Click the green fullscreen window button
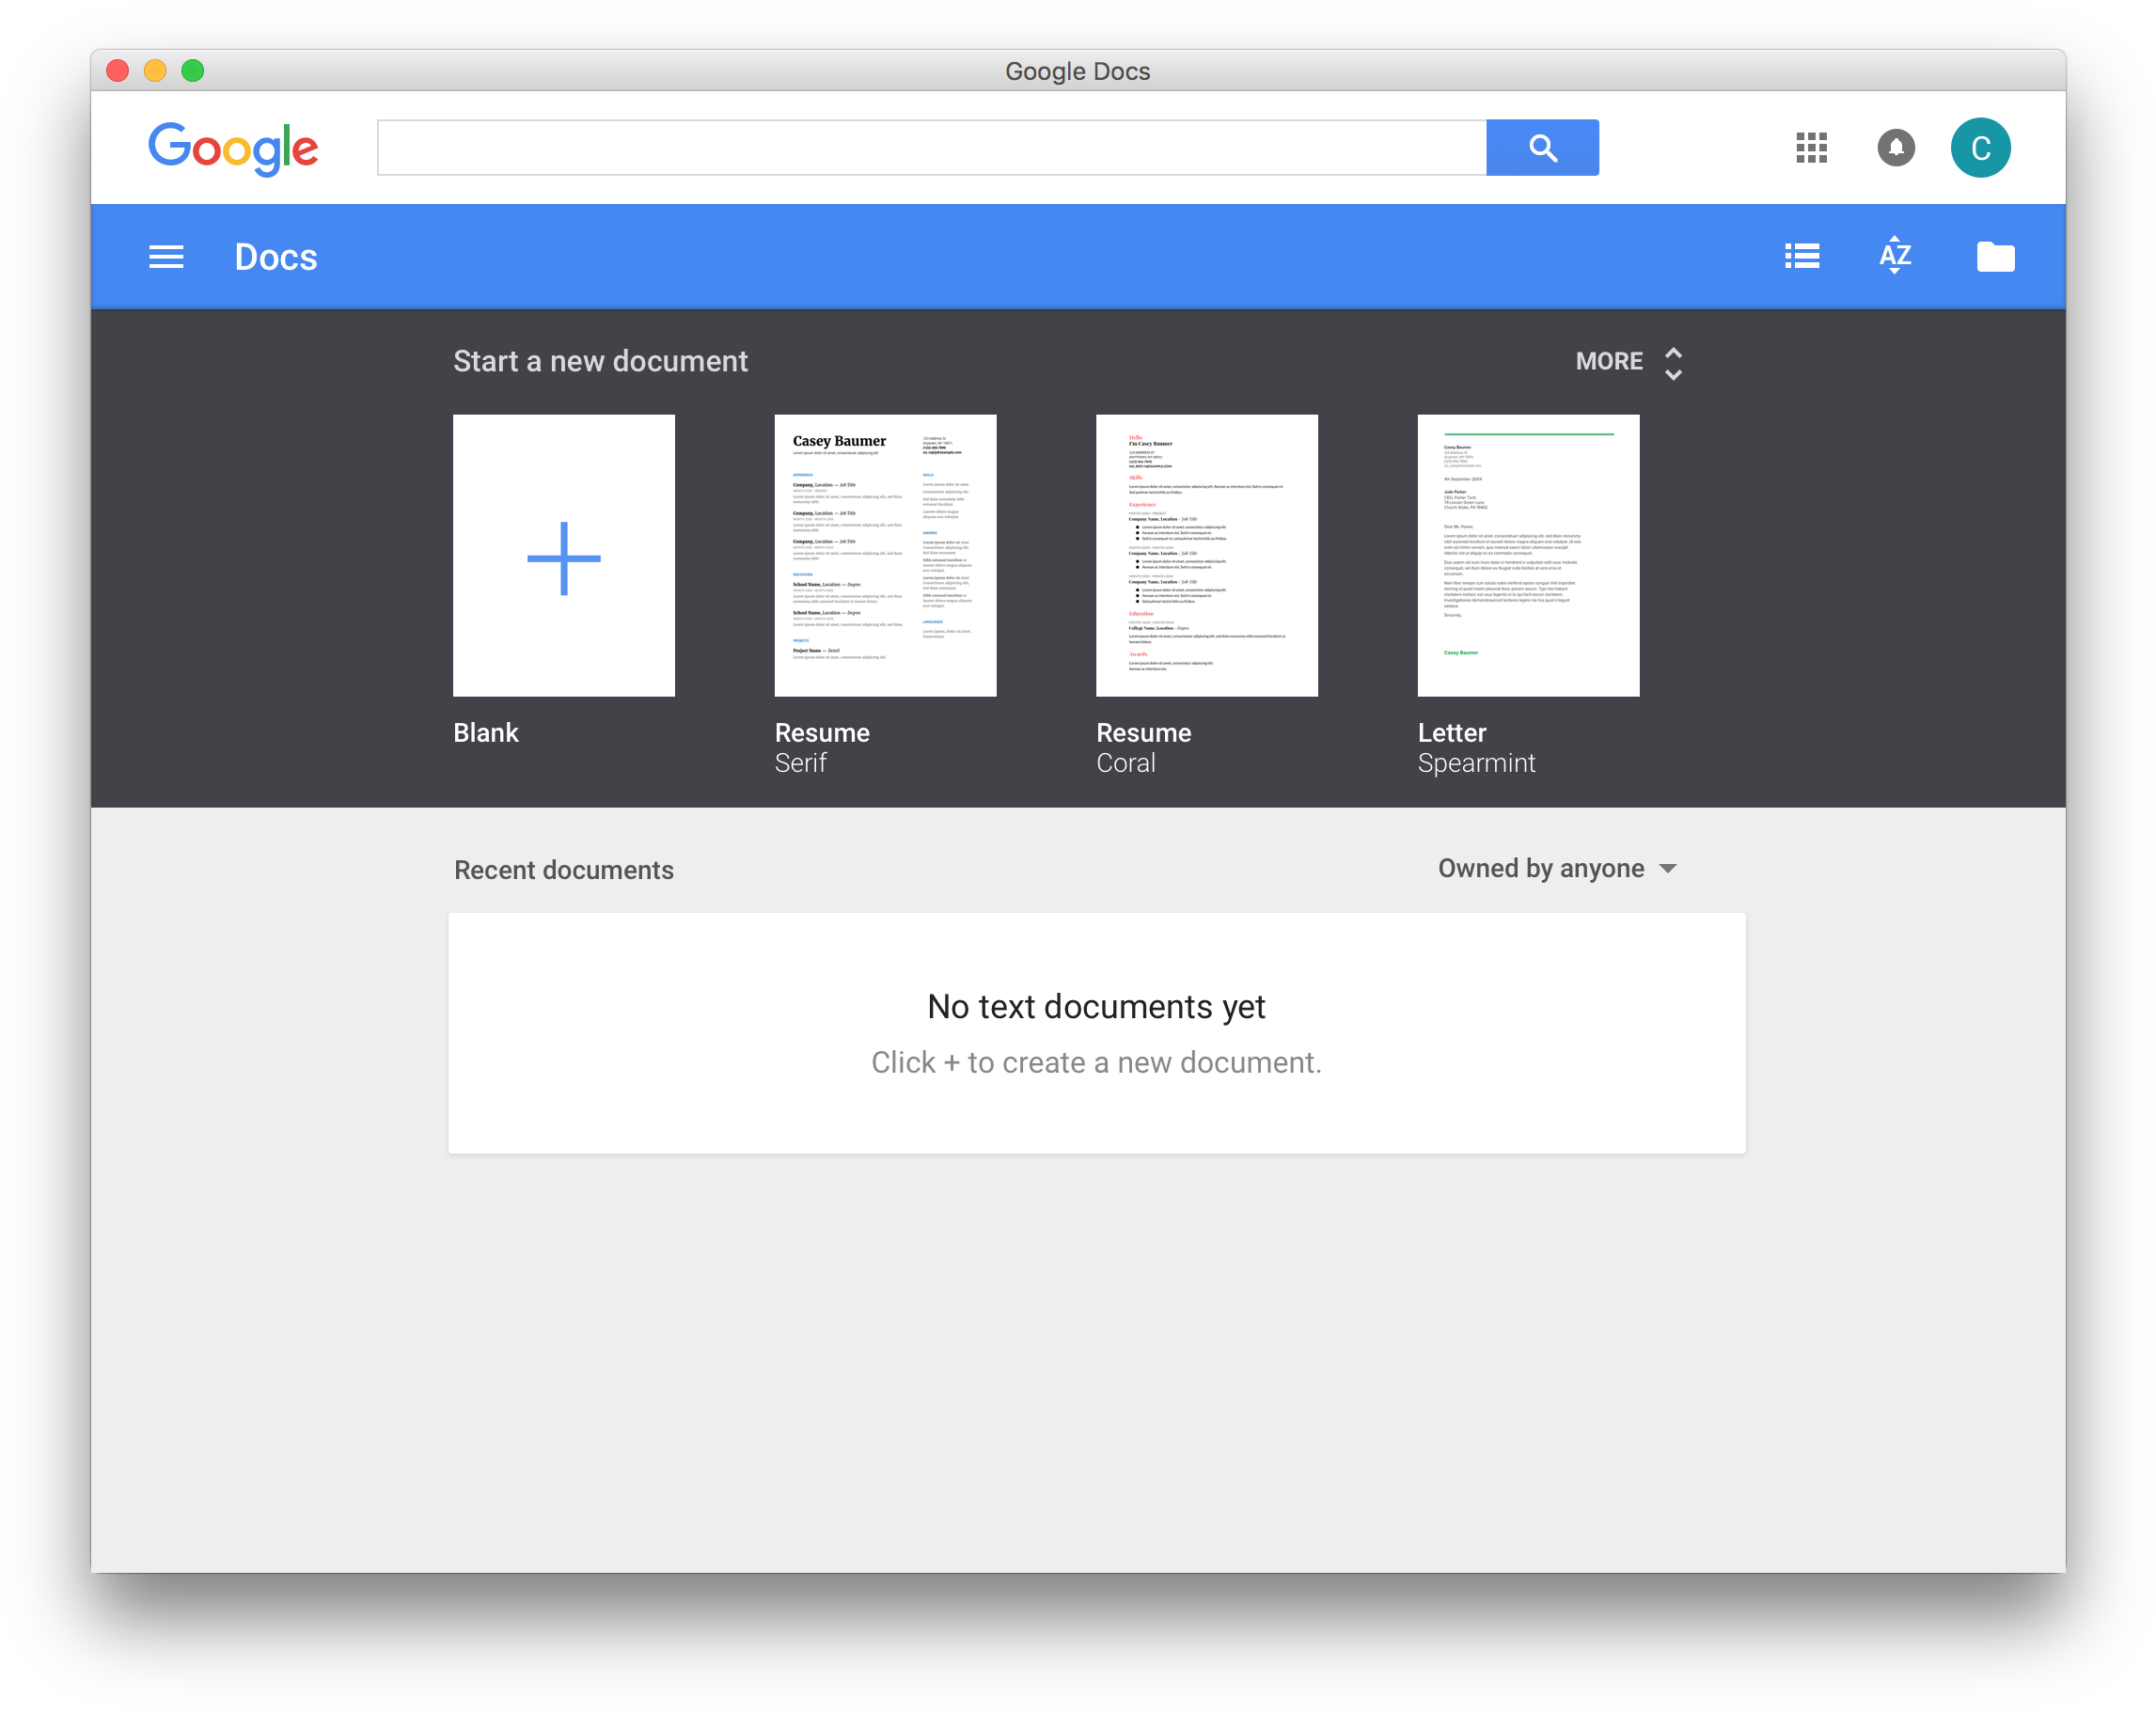 coord(193,71)
